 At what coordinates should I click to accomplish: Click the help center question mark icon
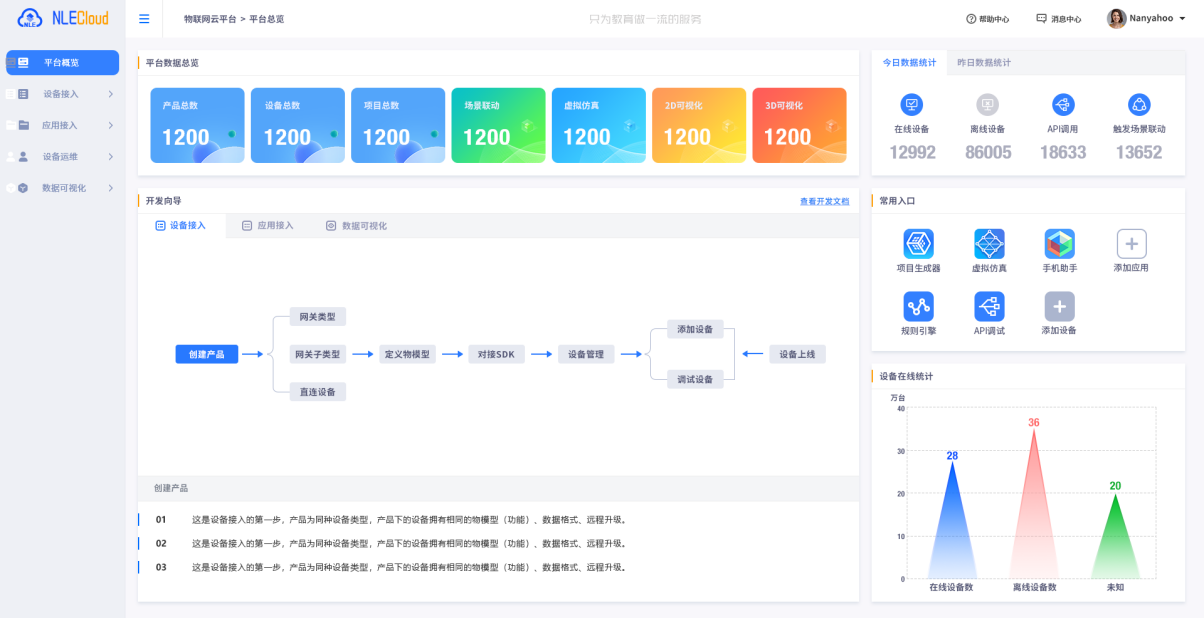[x=971, y=19]
